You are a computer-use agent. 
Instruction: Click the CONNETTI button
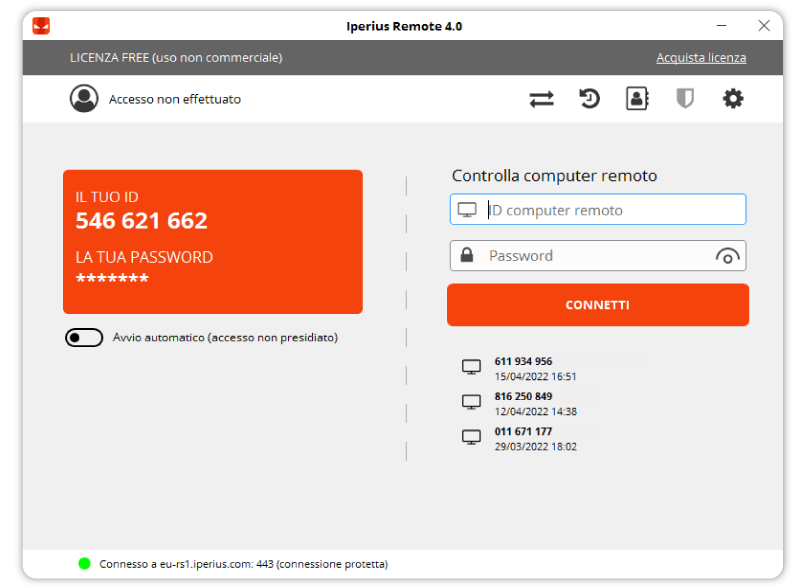(598, 305)
